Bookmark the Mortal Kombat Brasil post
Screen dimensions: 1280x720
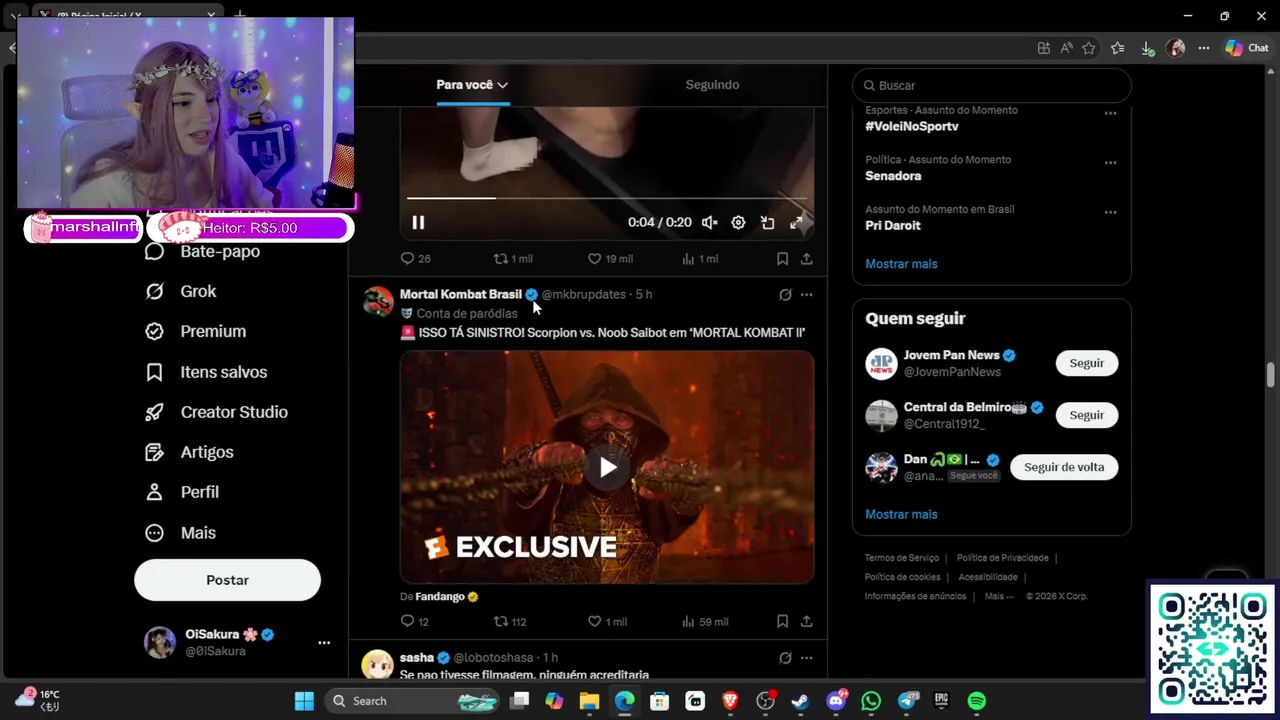[x=782, y=621]
